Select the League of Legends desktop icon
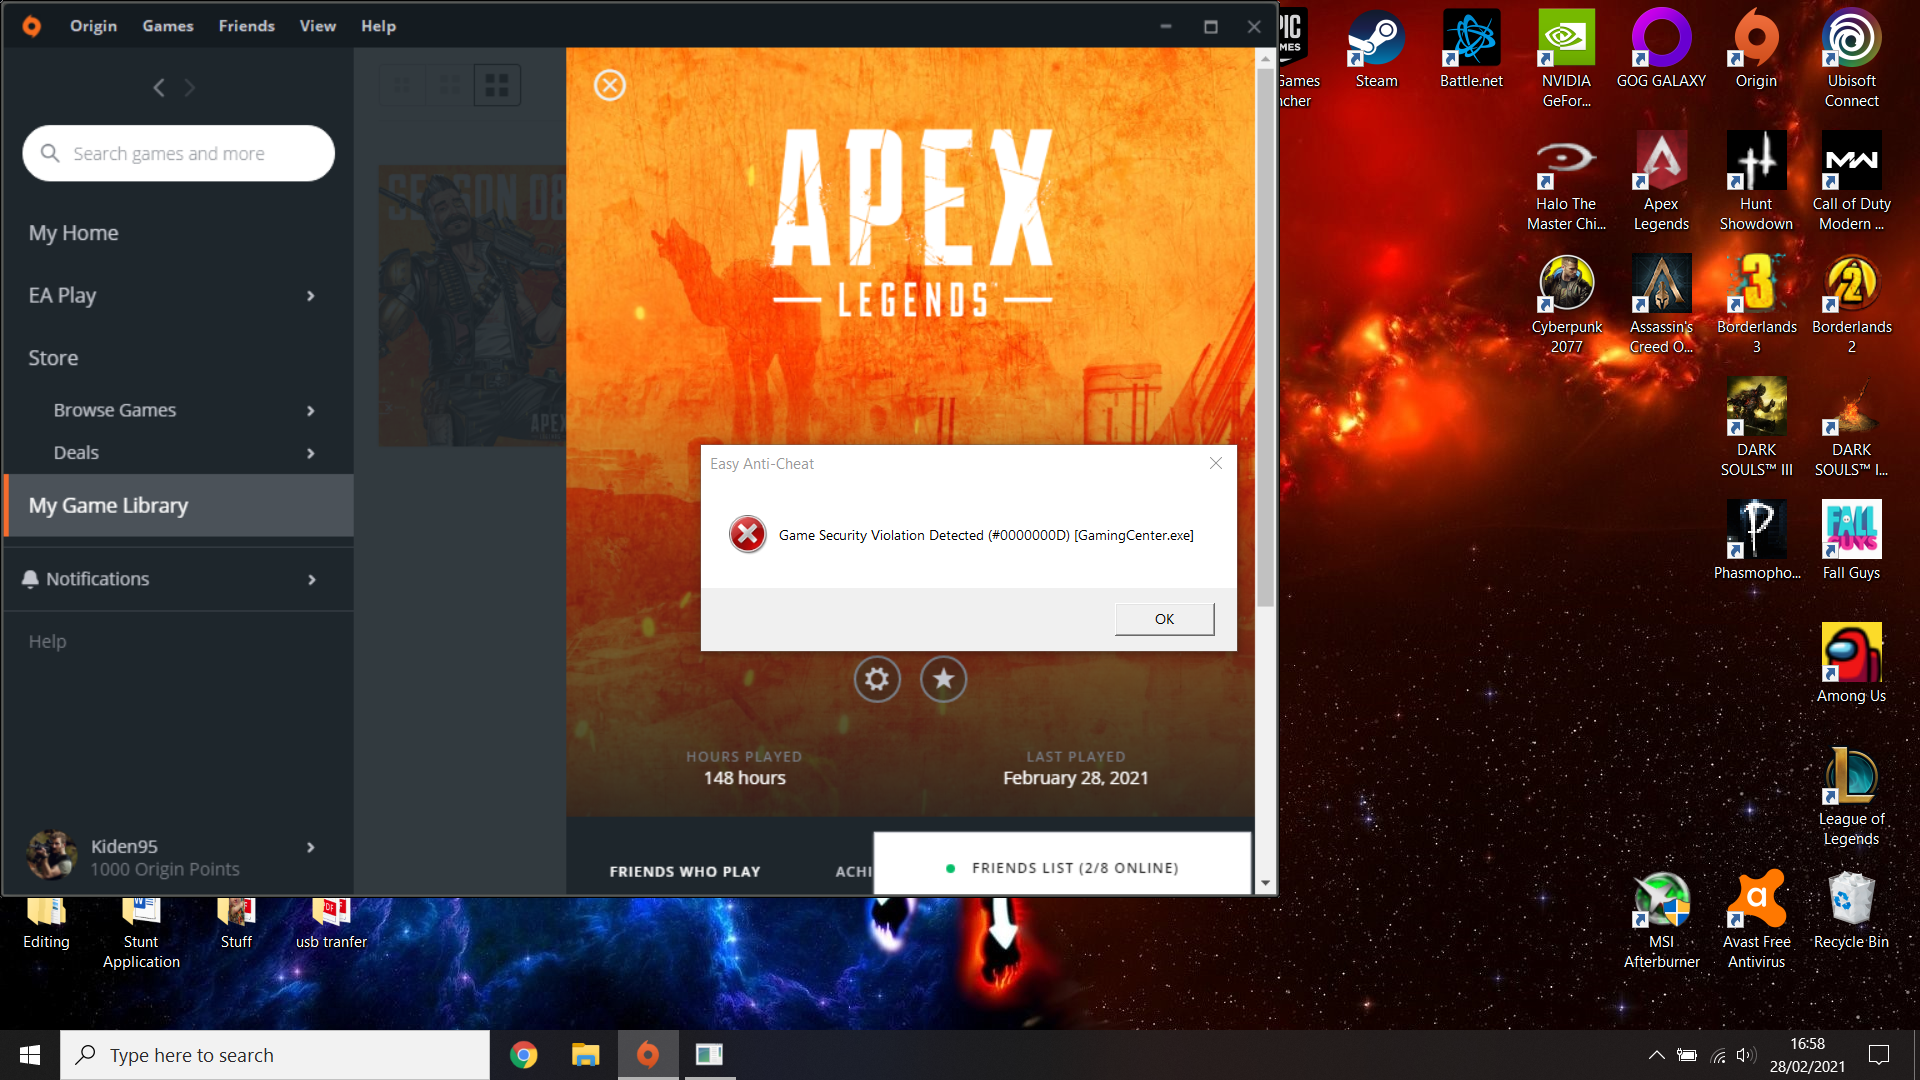The width and height of the screenshot is (1920, 1080). click(1851, 797)
